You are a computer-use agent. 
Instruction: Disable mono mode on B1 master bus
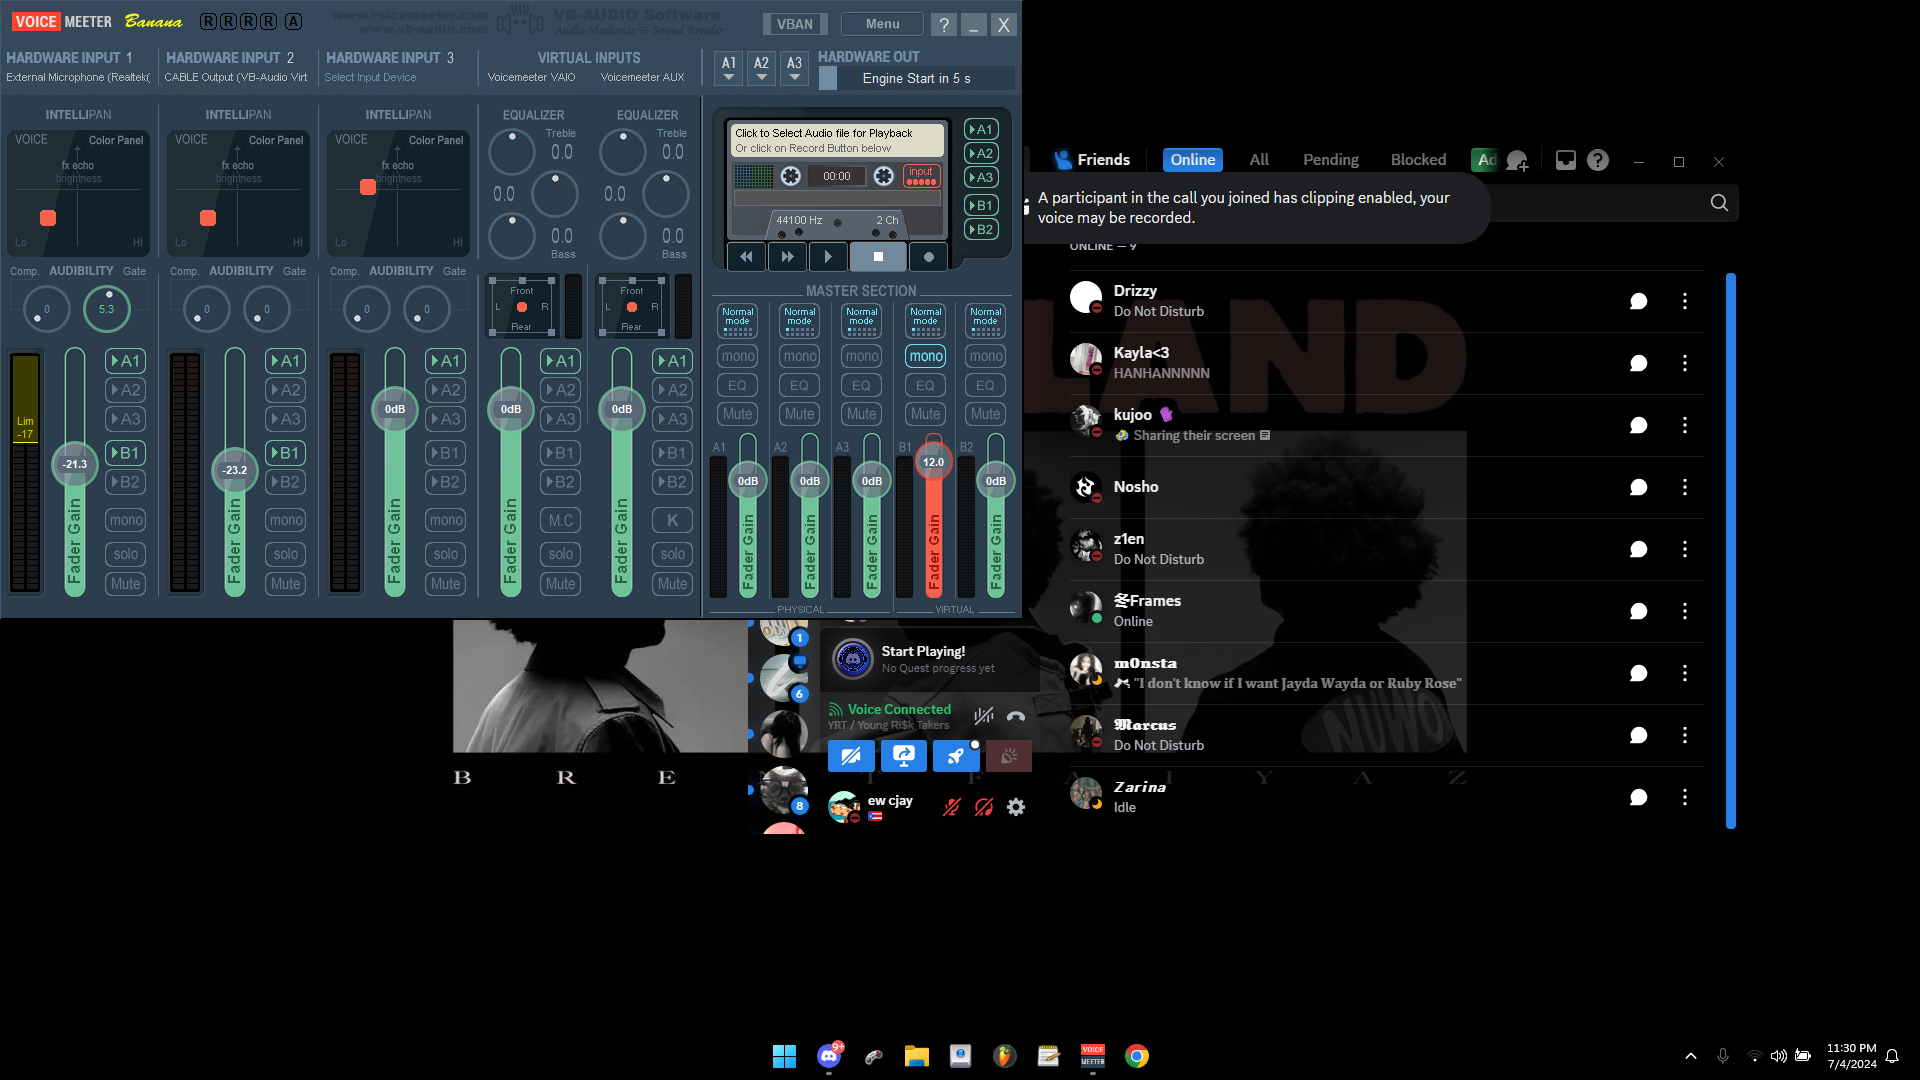click(x=925, y=356)
